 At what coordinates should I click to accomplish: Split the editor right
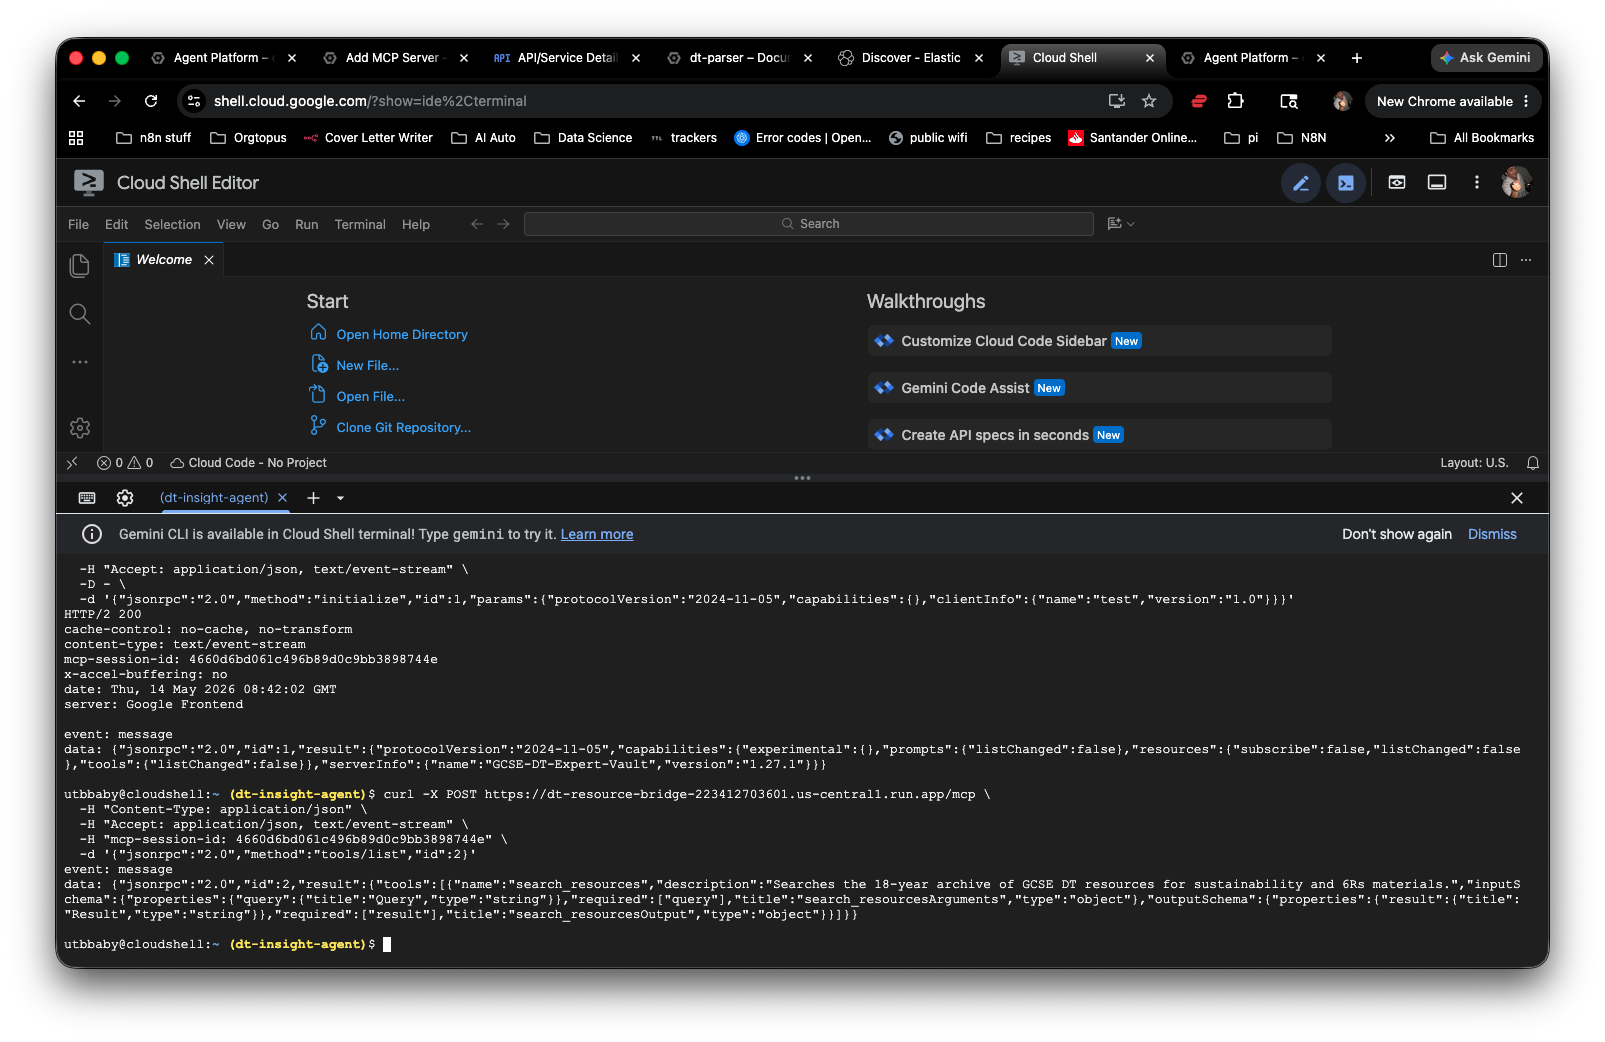tap(1500, 260)
